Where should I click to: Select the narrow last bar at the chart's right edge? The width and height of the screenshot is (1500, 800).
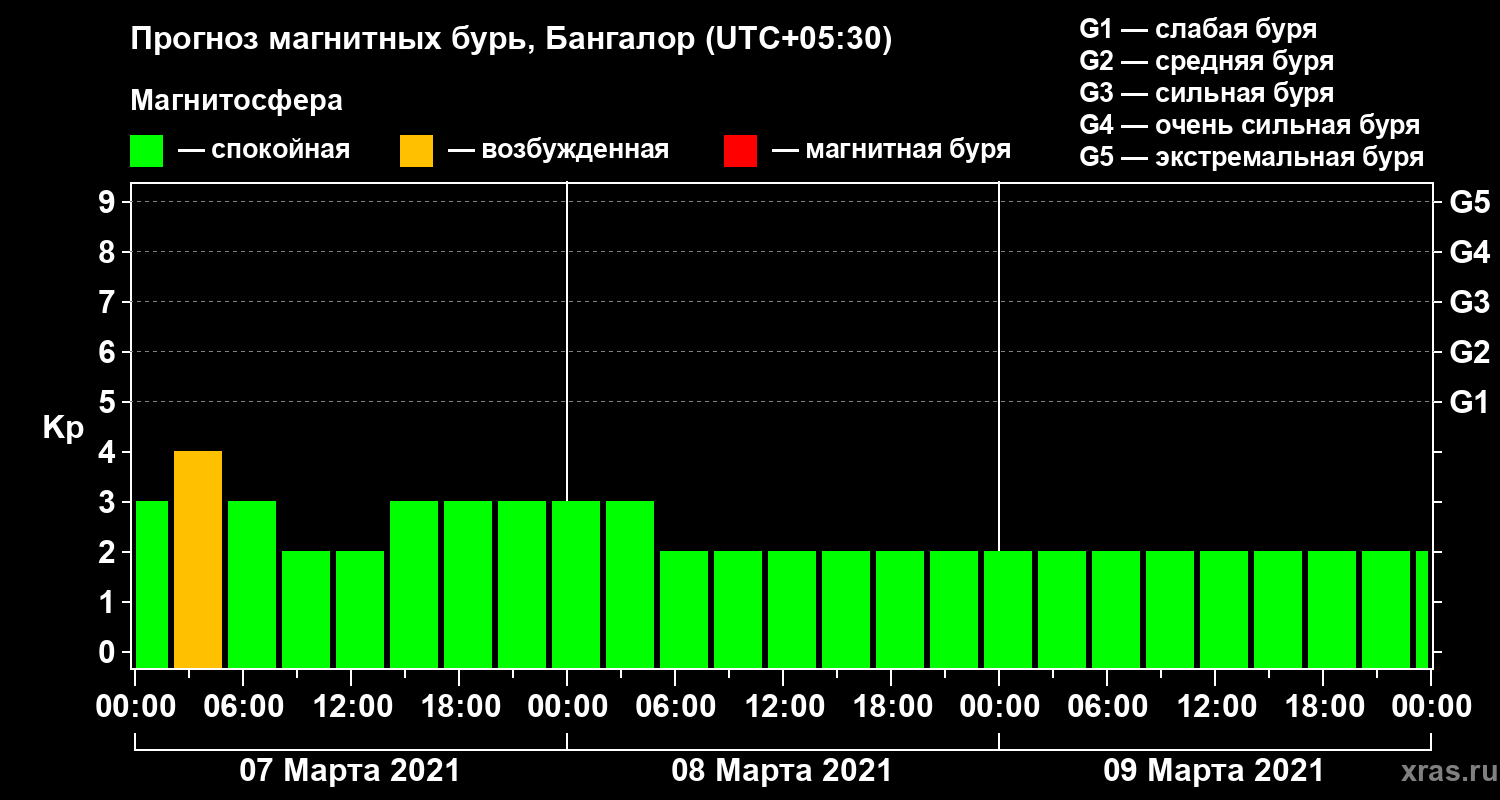click(1422, 610)
